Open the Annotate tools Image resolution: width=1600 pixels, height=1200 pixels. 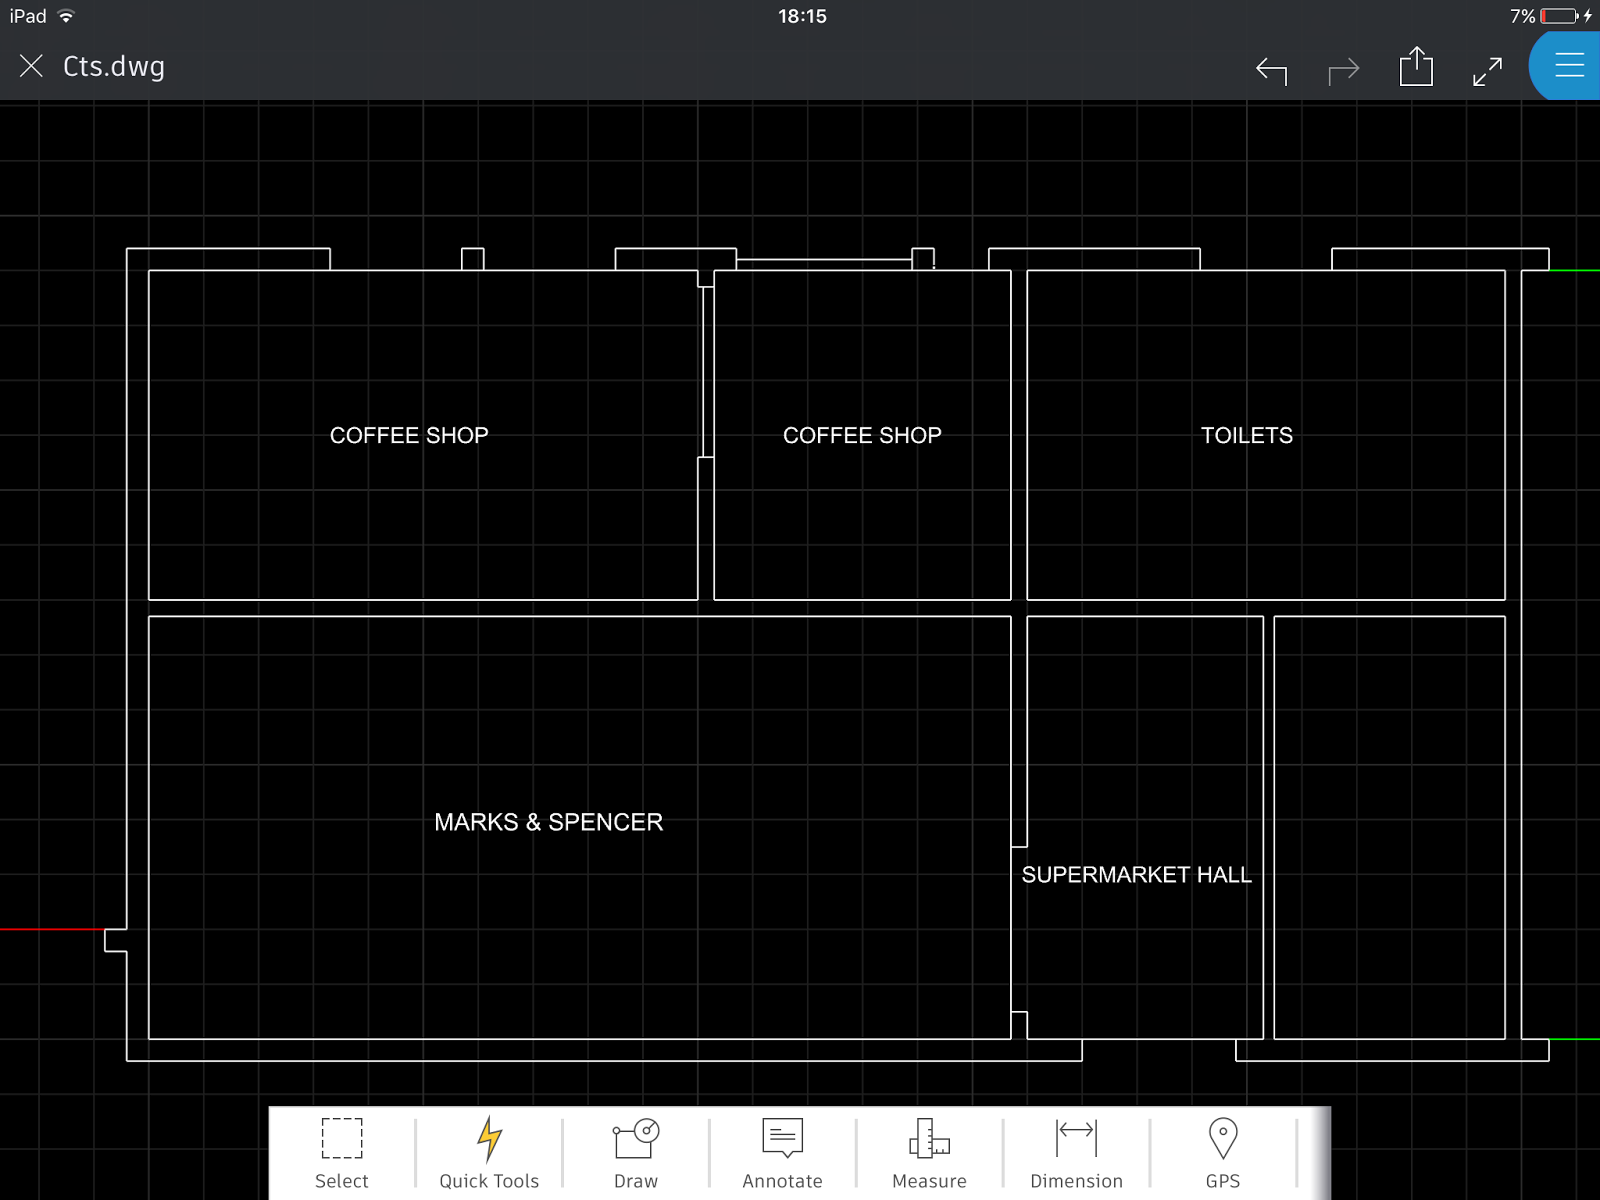(x=783, y=1153)
